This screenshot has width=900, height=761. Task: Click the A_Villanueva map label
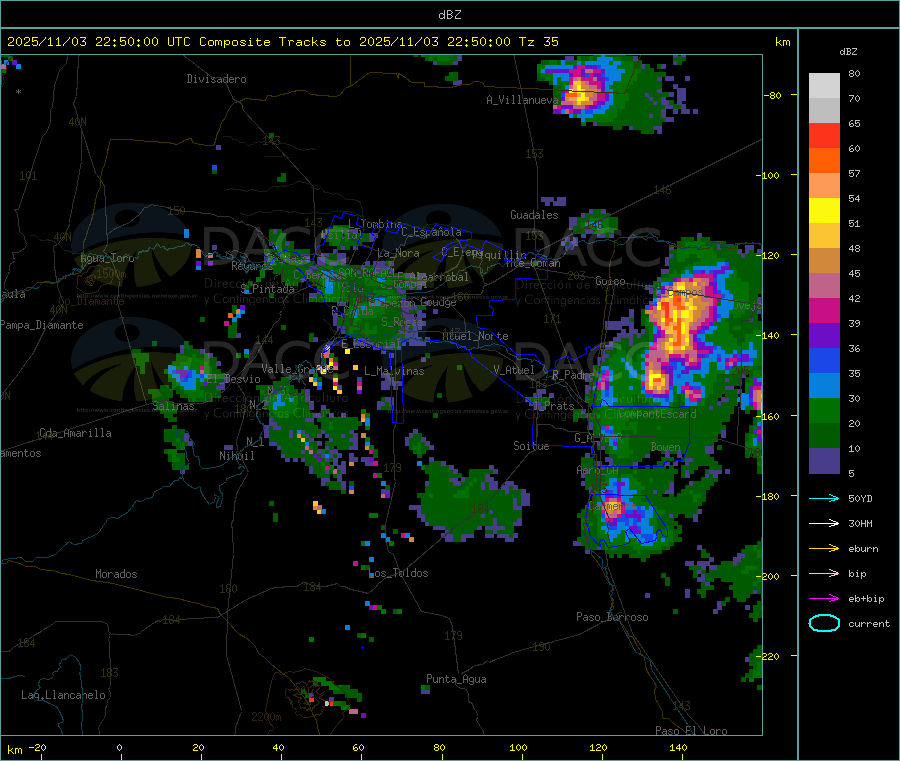pyautogui.click(x=522, y=100)
